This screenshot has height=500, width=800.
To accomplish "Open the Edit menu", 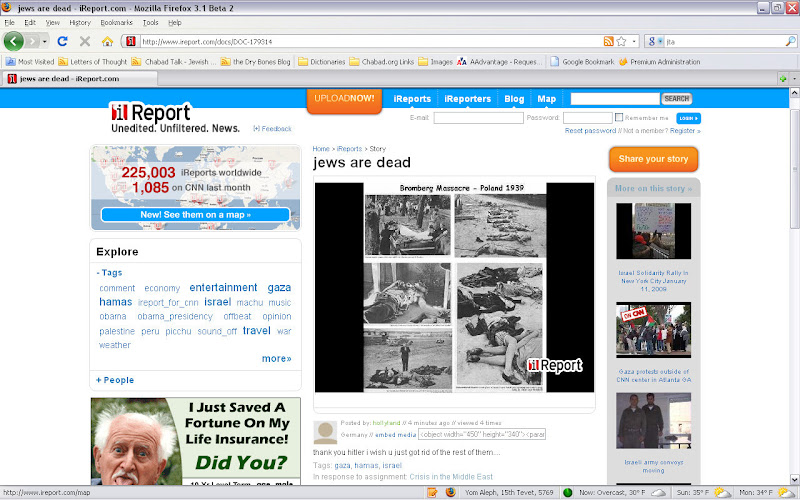I will pyautogui.click(x=30, y=22).
